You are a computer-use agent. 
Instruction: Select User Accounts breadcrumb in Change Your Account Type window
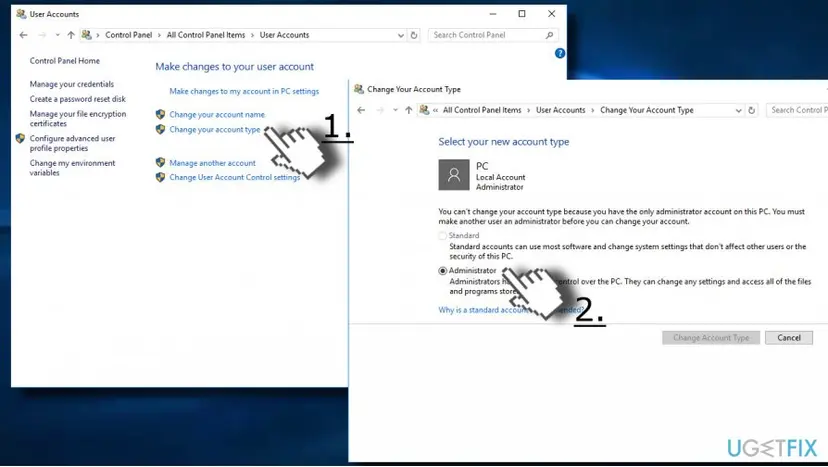560,110
